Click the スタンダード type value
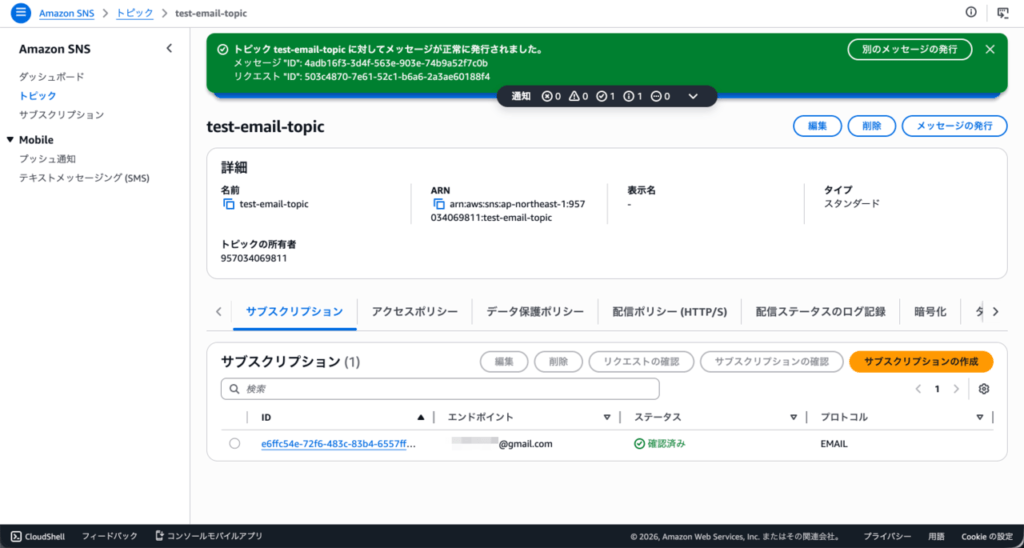The image size is (1024, 548). coord(852,203)
